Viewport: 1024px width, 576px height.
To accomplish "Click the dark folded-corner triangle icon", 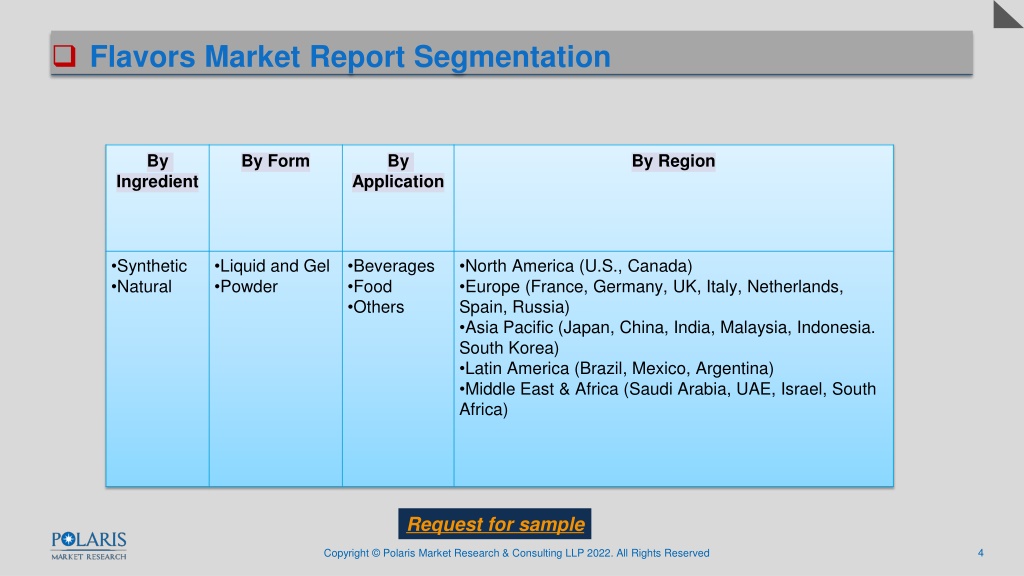I will [1008, 14].
